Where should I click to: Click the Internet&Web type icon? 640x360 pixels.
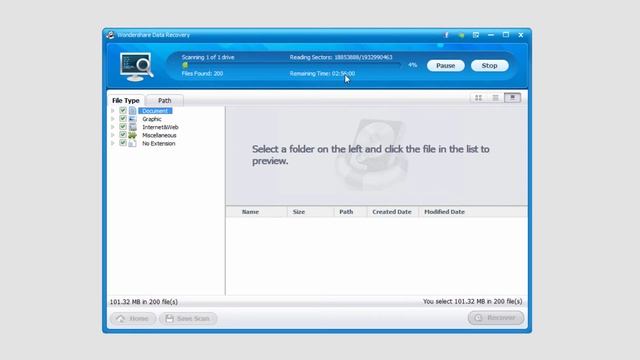tap(133, 127)
